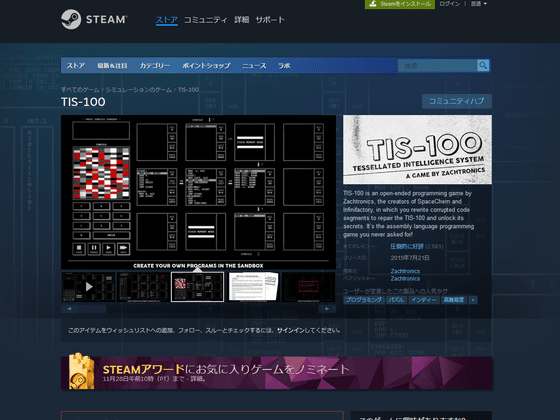This screenshot has width=560, height=420.
Task: Open ポイントショップ in nav bar
Action: (206, 66)
